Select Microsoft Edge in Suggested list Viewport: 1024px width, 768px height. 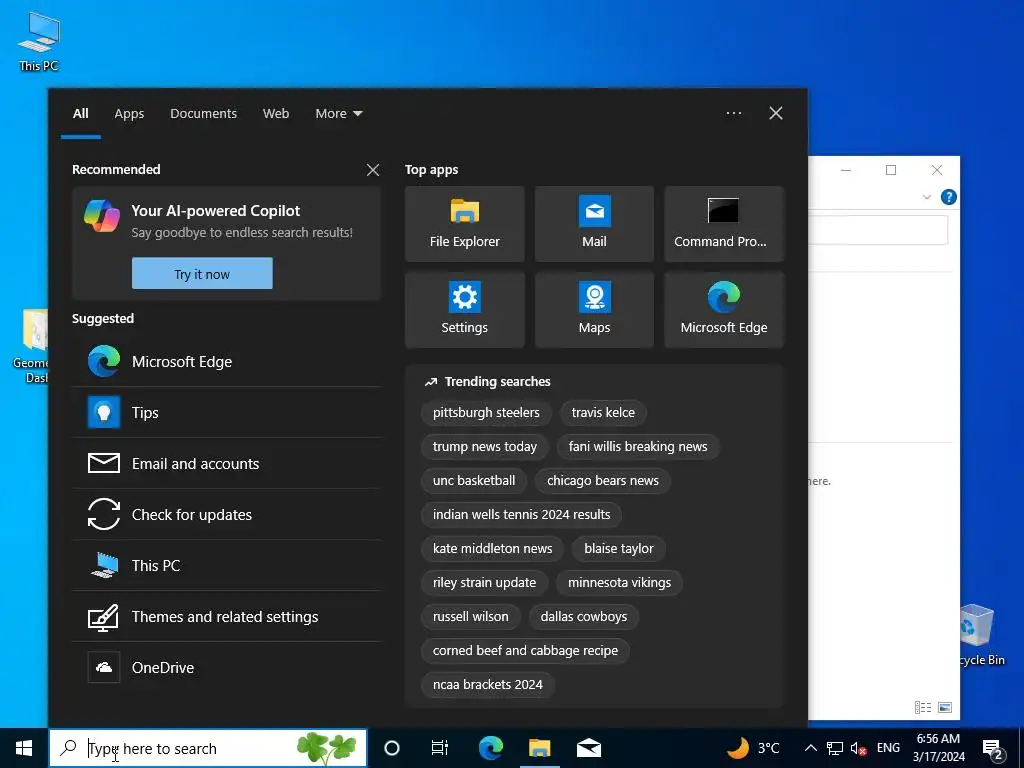tap(227, 361)
